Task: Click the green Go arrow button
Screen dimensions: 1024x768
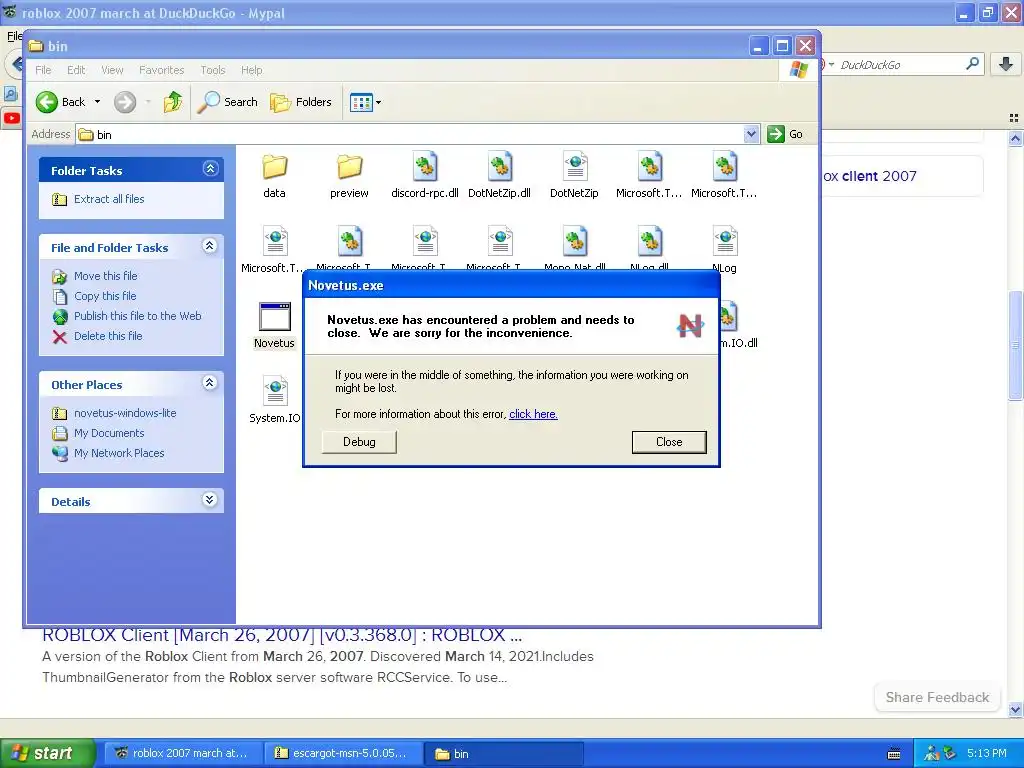Action: pyautogui.click(x=775, y=134)
